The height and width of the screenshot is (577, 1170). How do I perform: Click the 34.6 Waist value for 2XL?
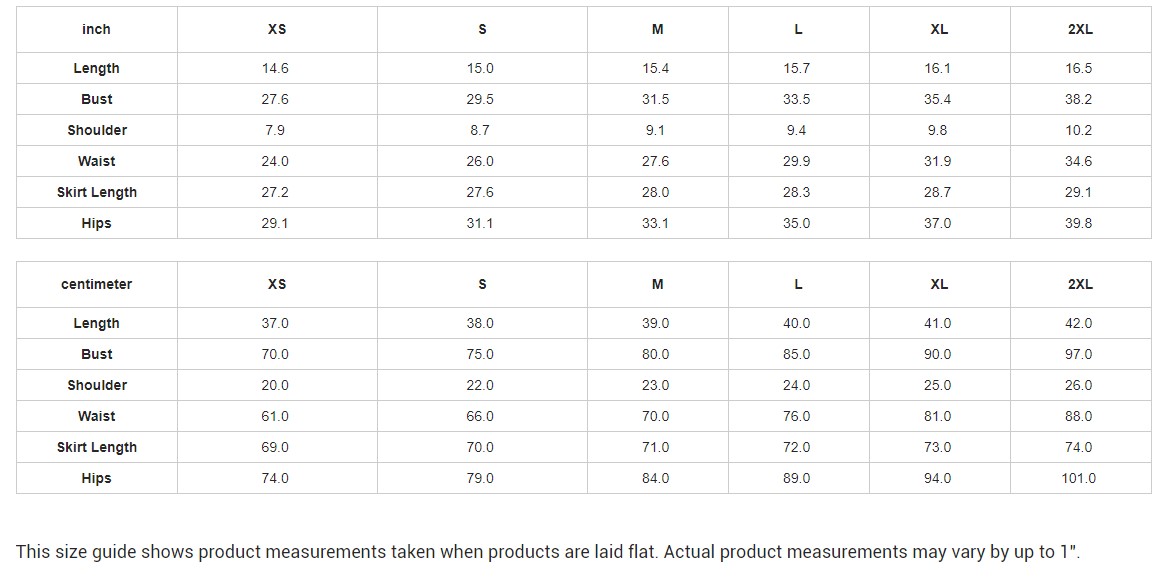click(1079, 161)
